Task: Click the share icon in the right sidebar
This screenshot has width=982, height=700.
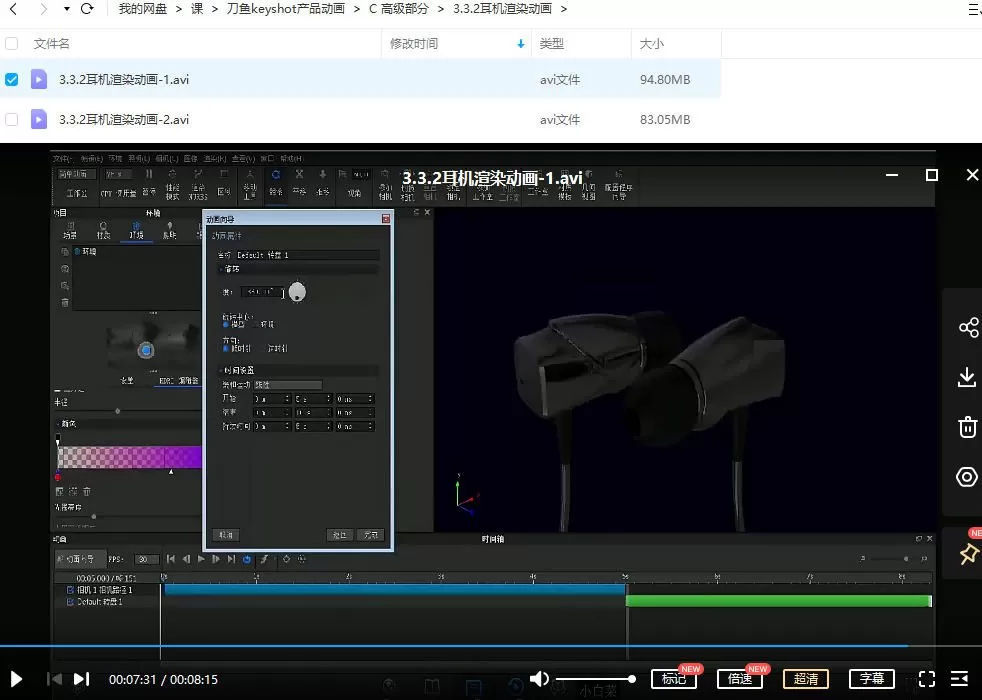Action: (968, 327)
